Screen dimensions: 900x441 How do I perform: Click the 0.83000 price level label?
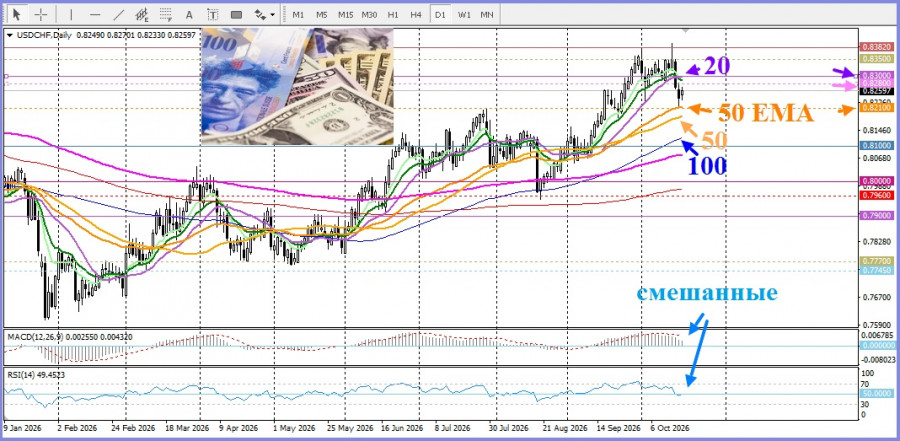pyautogui.click(x=875, y=75)
